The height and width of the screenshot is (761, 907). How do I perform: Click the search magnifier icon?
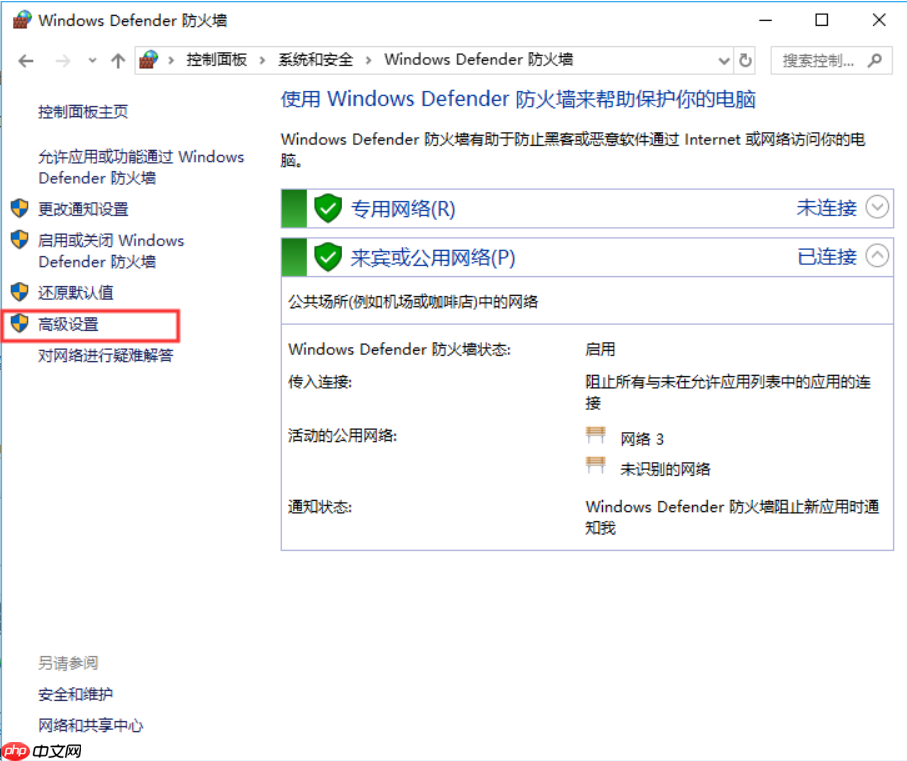875,60
